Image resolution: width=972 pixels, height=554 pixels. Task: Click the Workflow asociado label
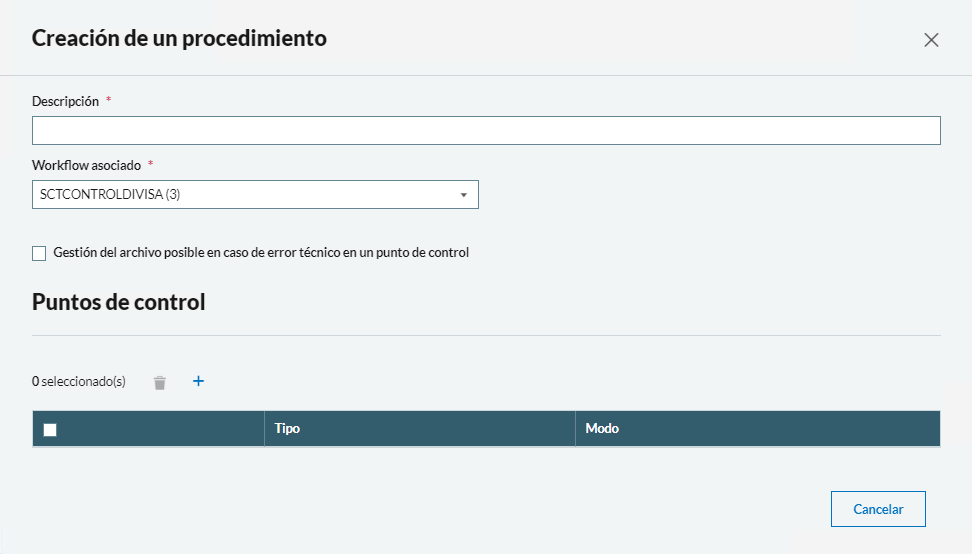(x=86, y=165)
